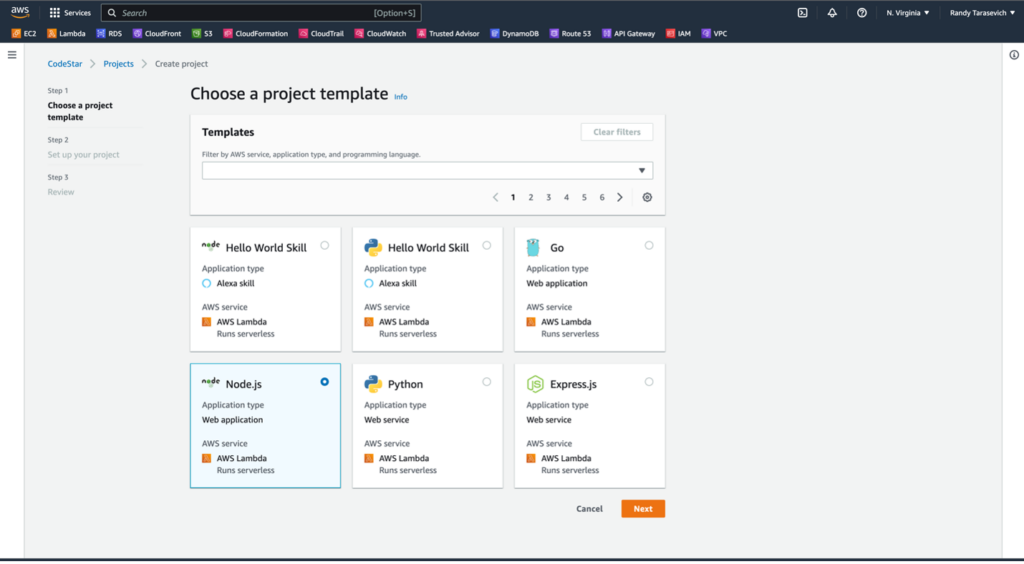Select templates page 1
The width and height of the screenshot is (1024, 564).
(513, 197)
